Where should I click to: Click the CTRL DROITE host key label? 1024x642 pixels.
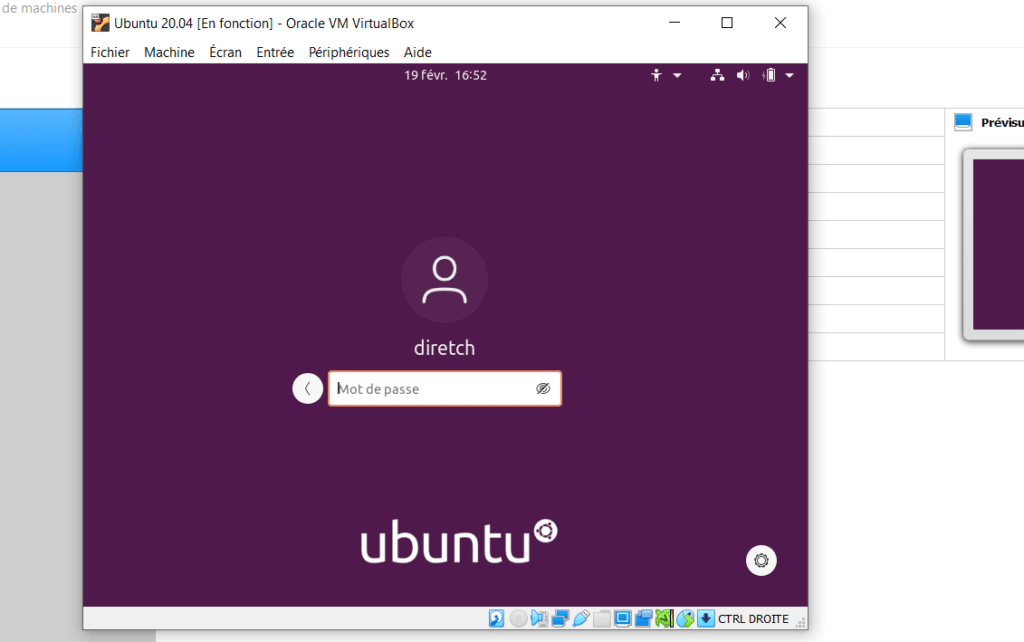[753, 618]
